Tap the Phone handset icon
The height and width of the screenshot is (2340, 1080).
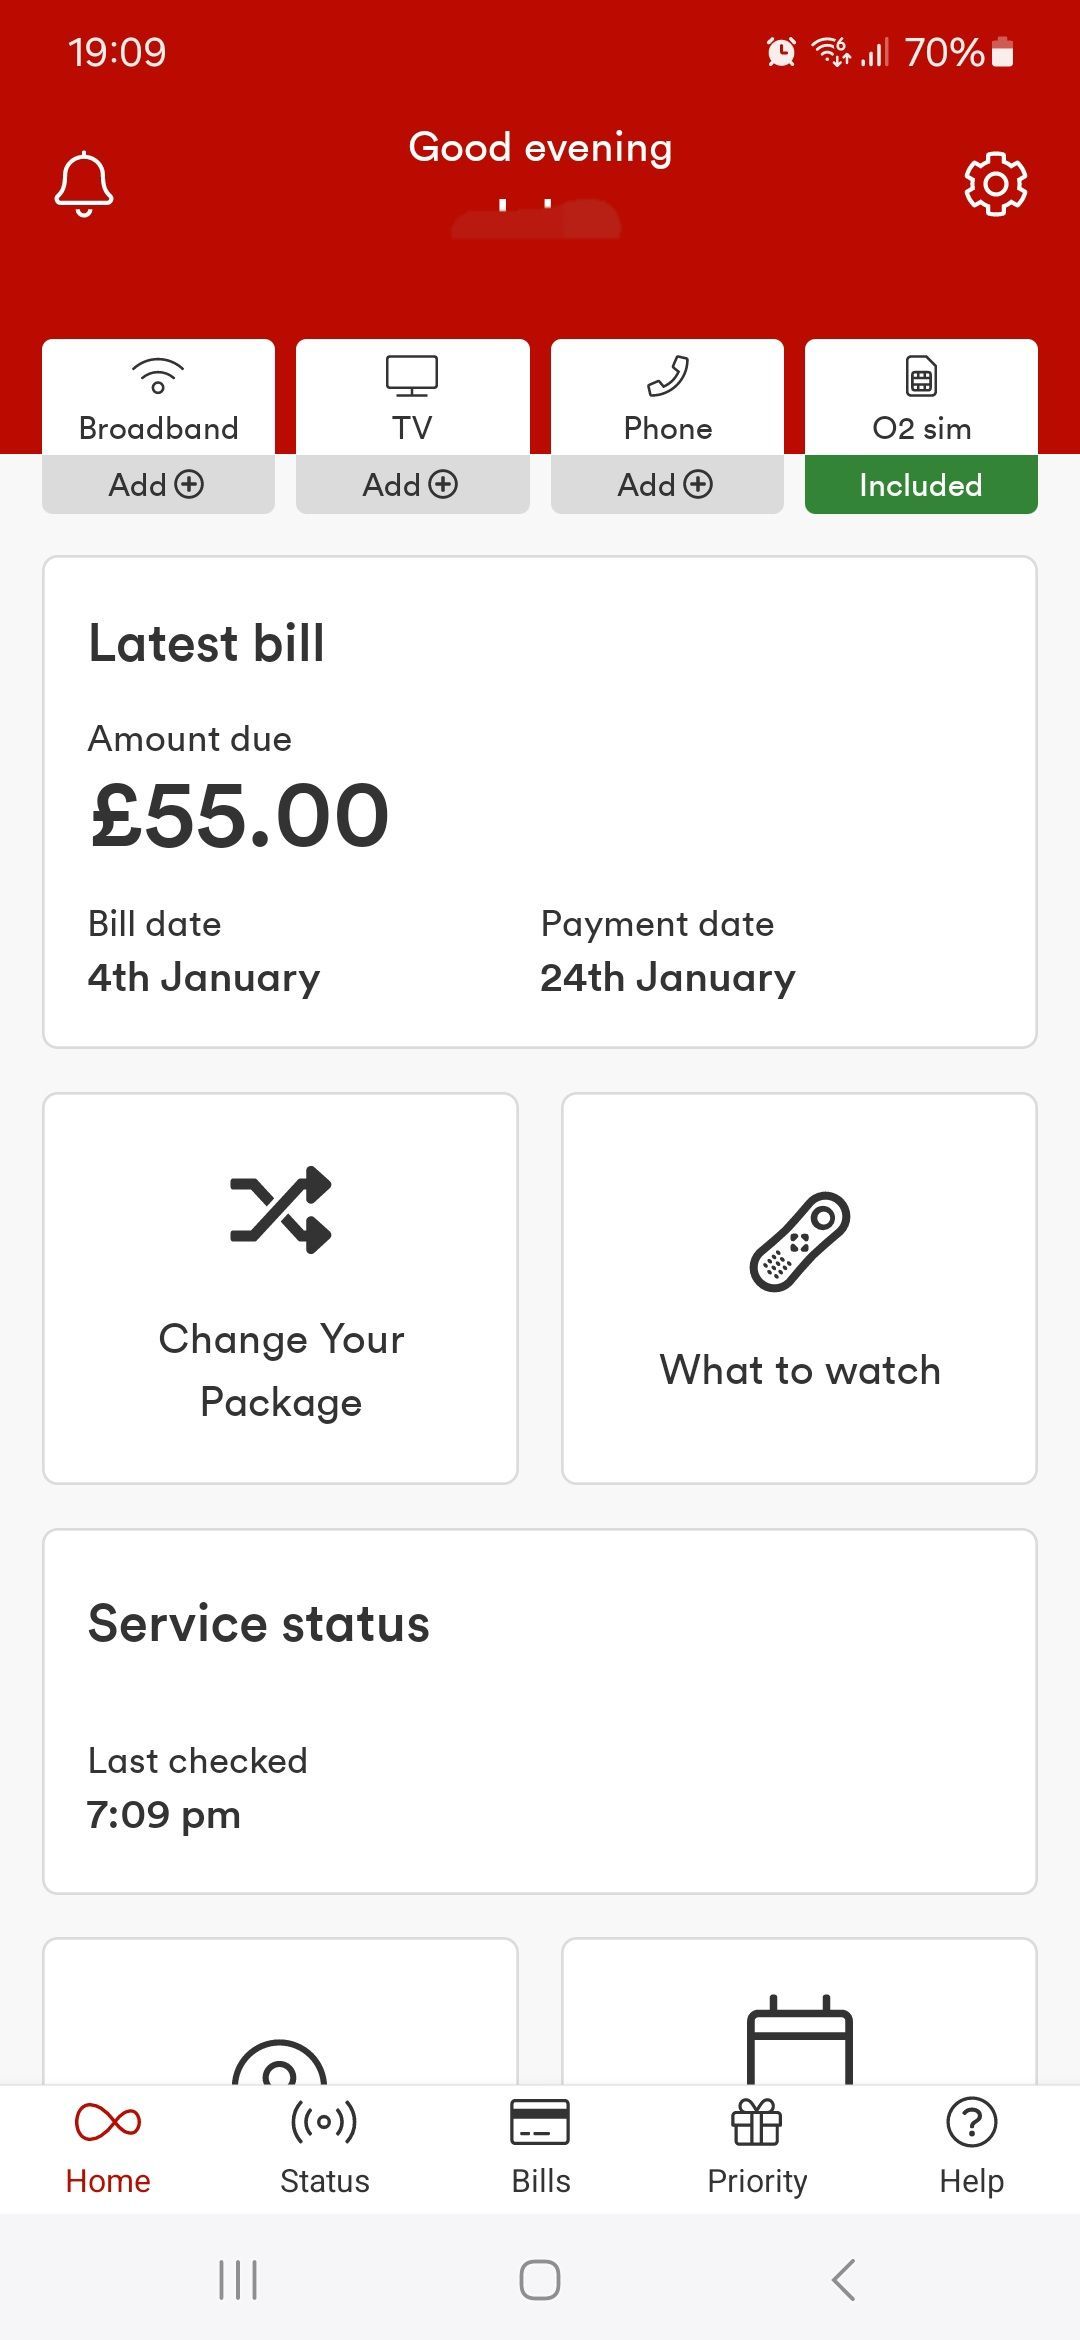667,376
